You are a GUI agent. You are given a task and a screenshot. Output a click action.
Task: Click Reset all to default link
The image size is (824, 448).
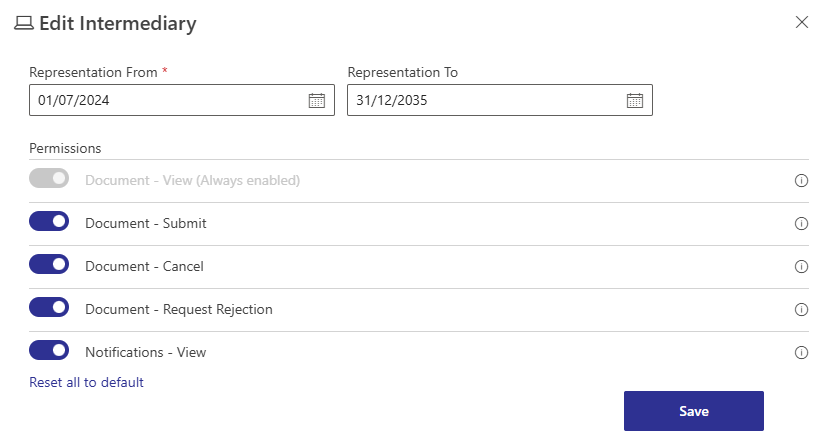click(x=87, y=382)
